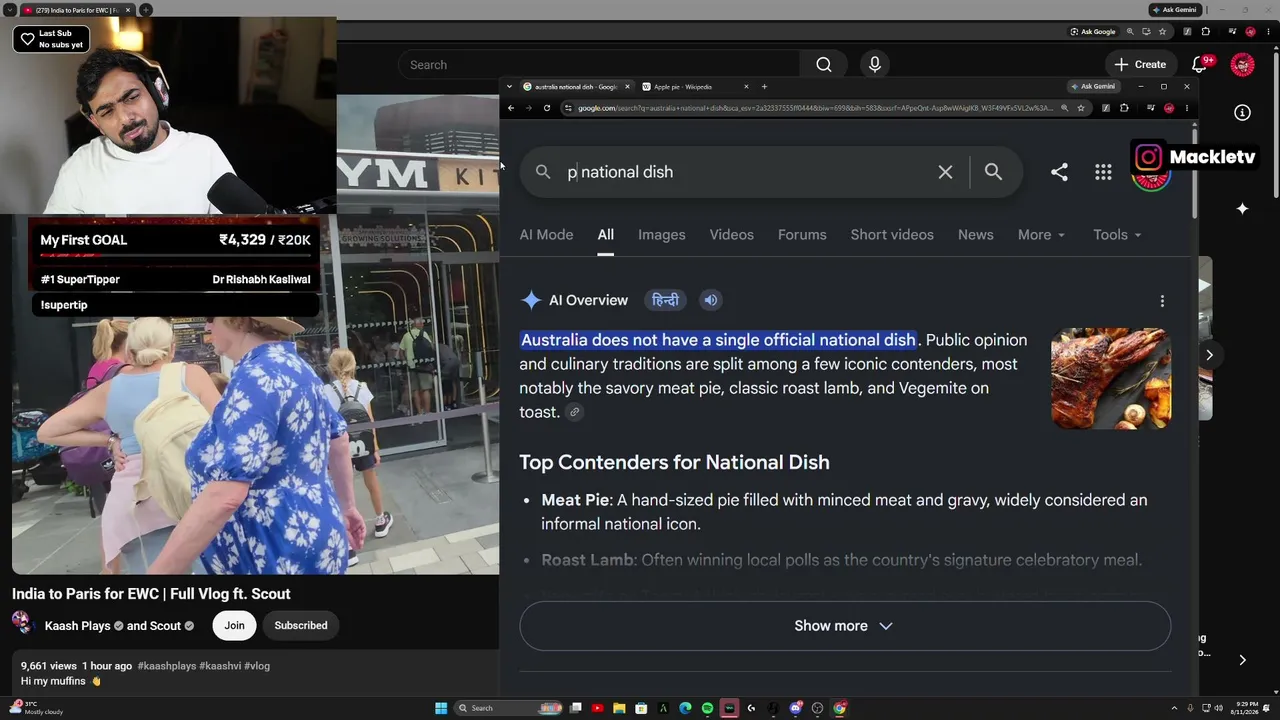Image resolution: width=1280 pixels, height=720 pixels.
Task: Click the Join button for the channel
Action: click(x=234, y=625)
